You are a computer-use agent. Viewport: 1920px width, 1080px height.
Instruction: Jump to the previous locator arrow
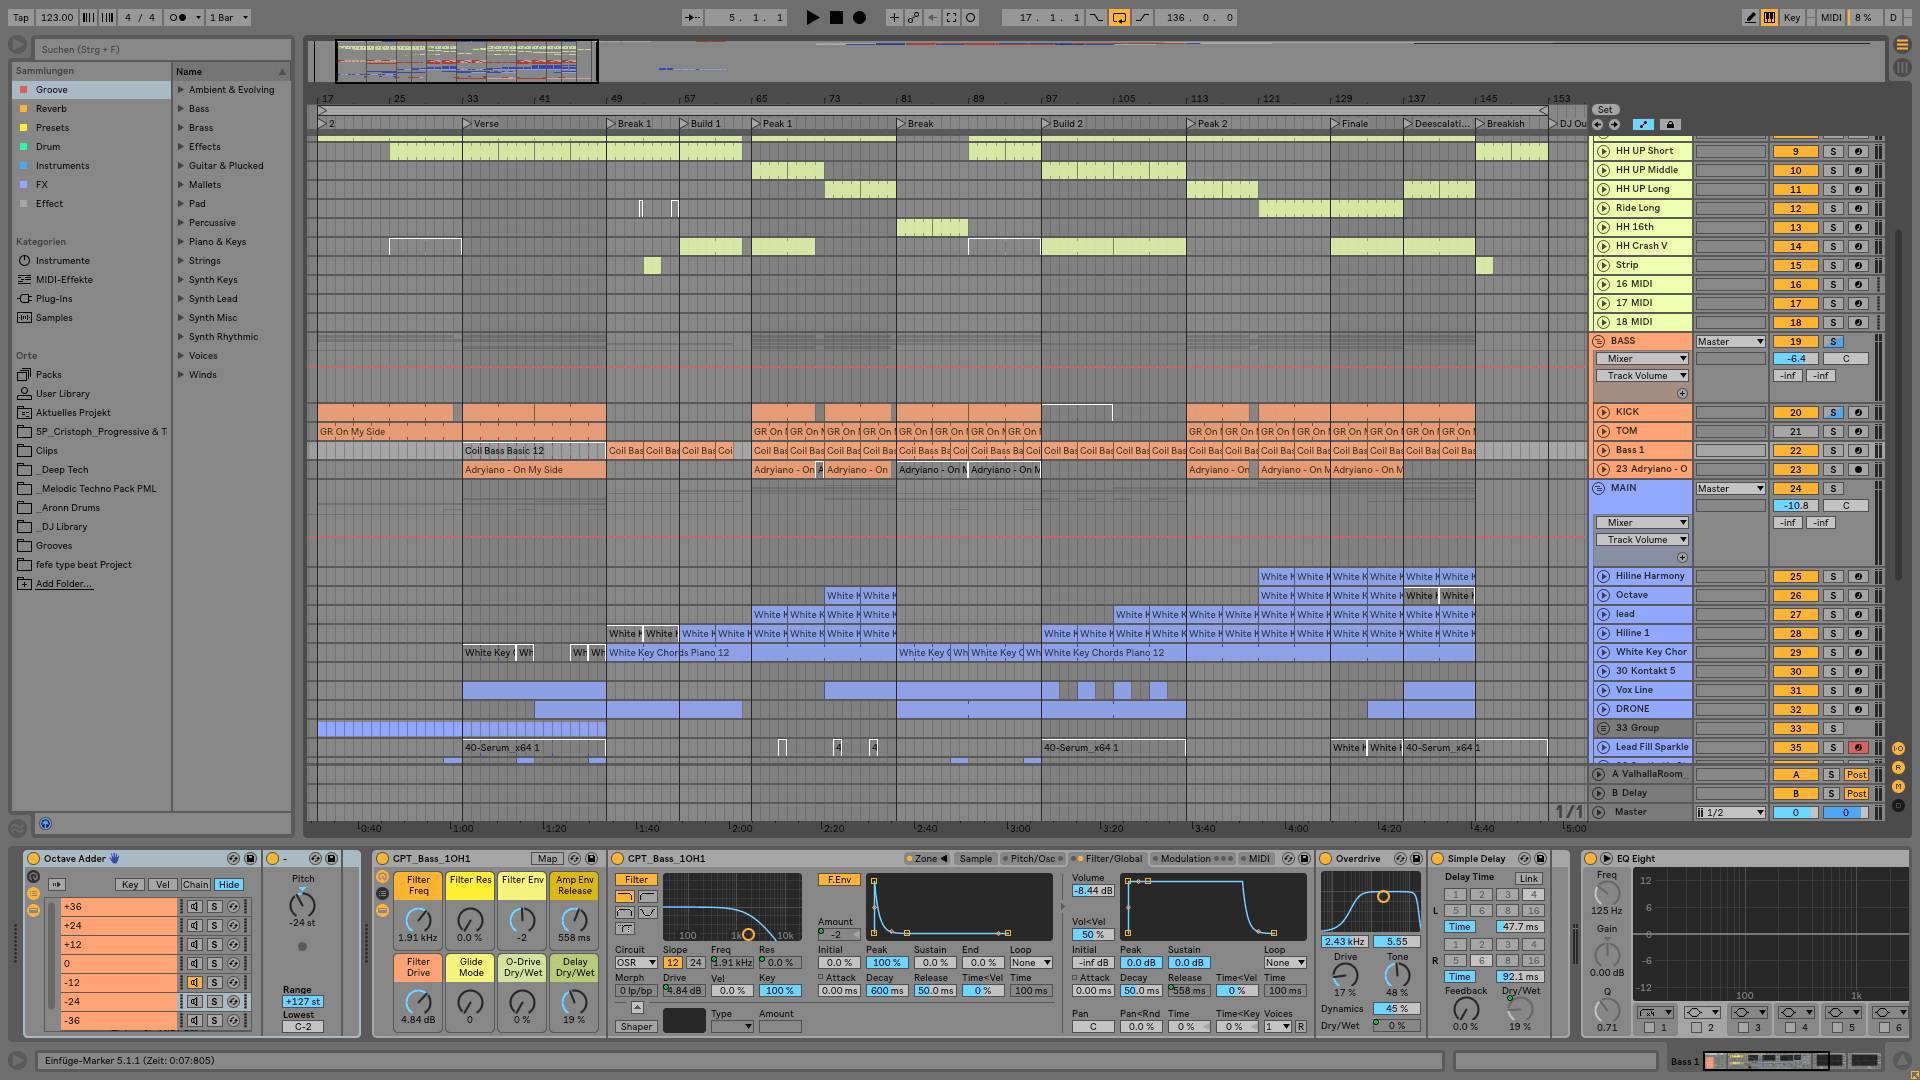(1597, 125)
